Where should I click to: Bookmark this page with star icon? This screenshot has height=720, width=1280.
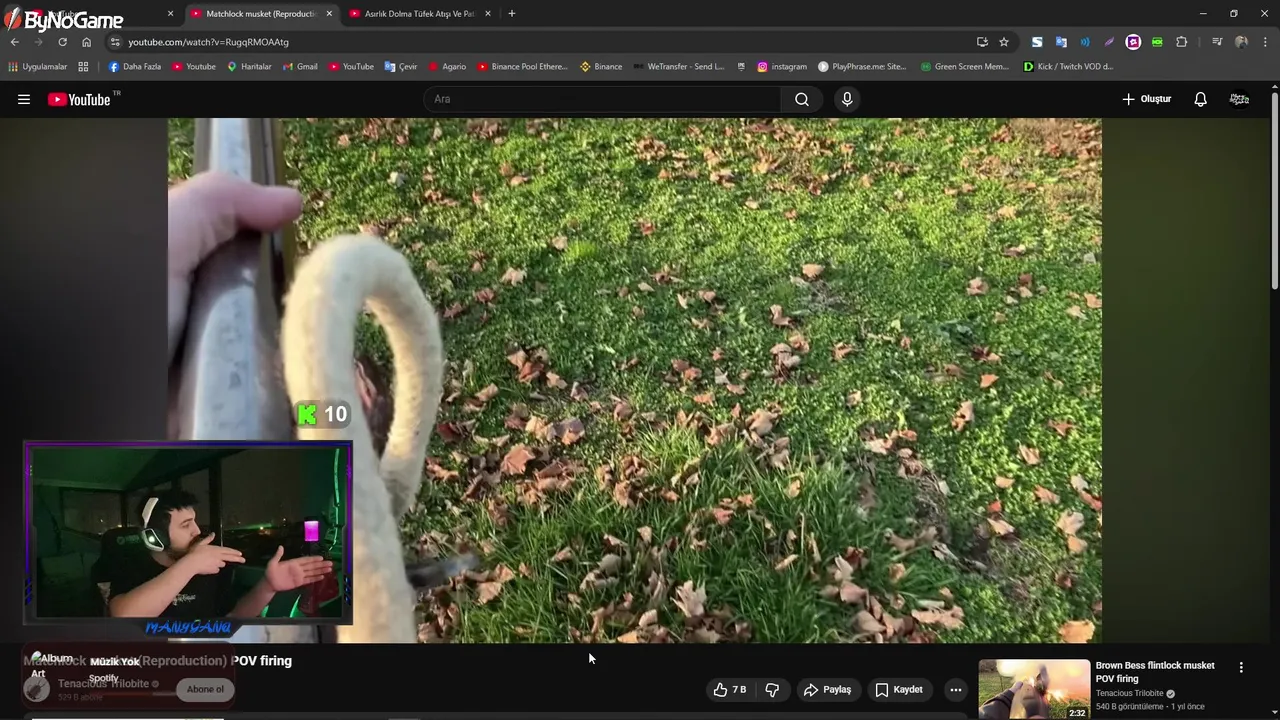coord(1004,42)
